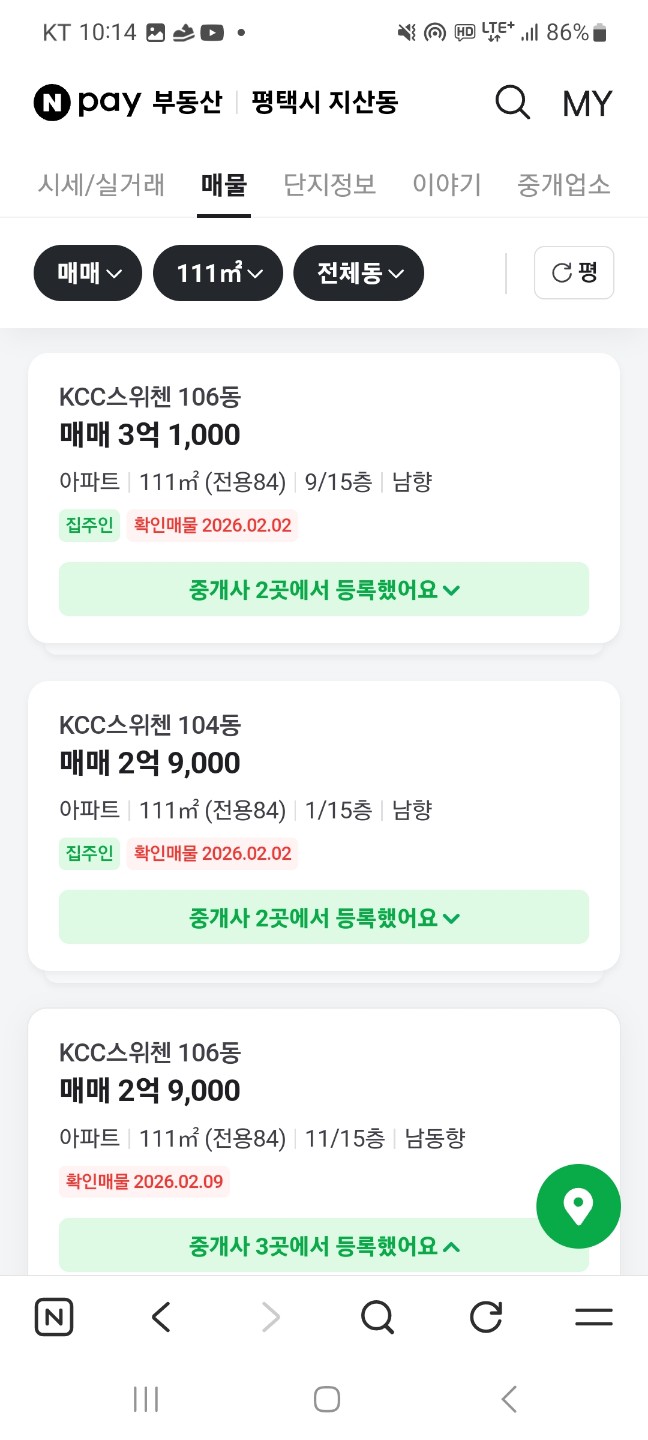Go back with browser back arrow
The width and height of the screenshot is (648, 1440).
tap(162, 1318)
